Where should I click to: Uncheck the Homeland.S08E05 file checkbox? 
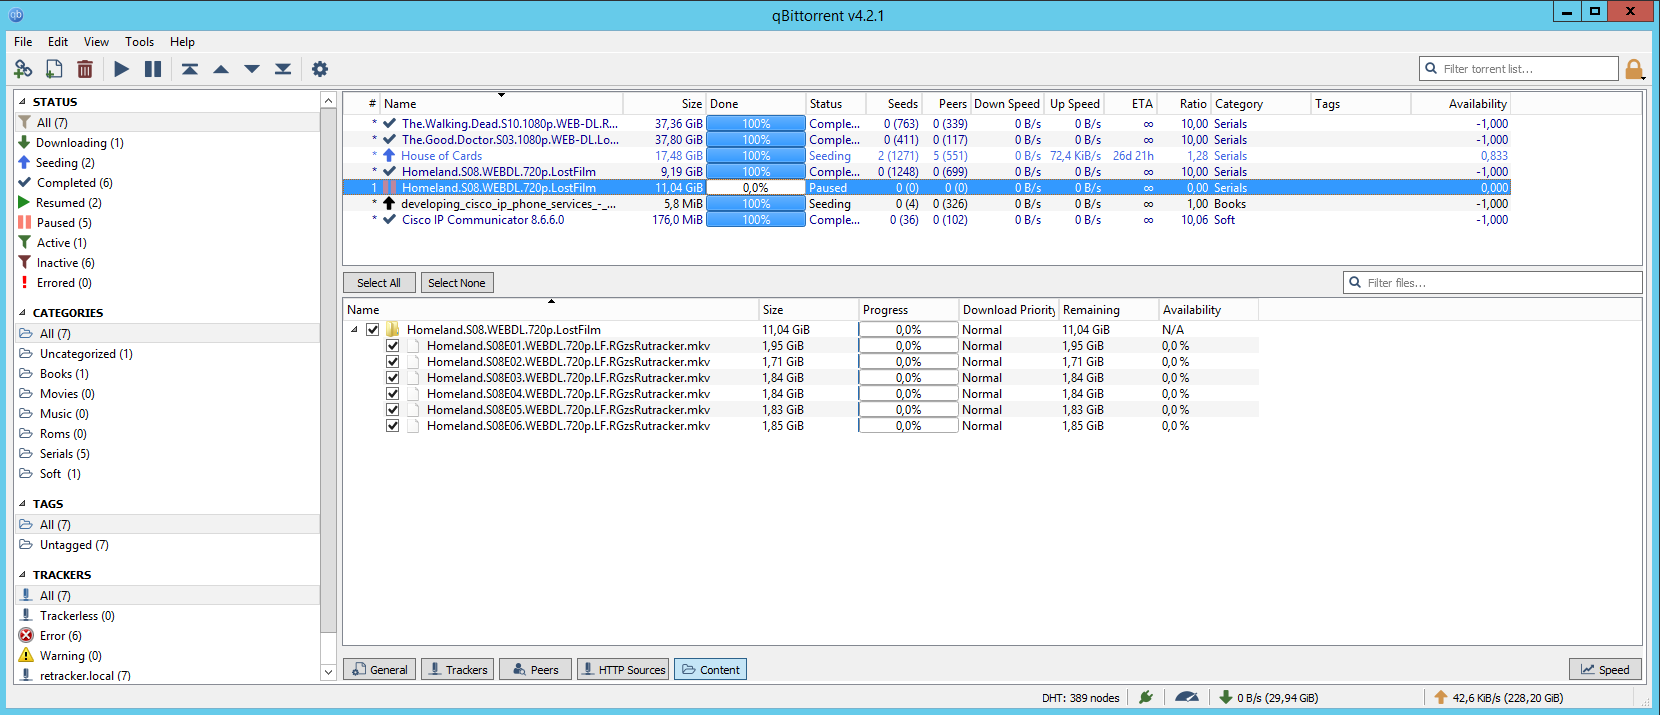(393, 410)
